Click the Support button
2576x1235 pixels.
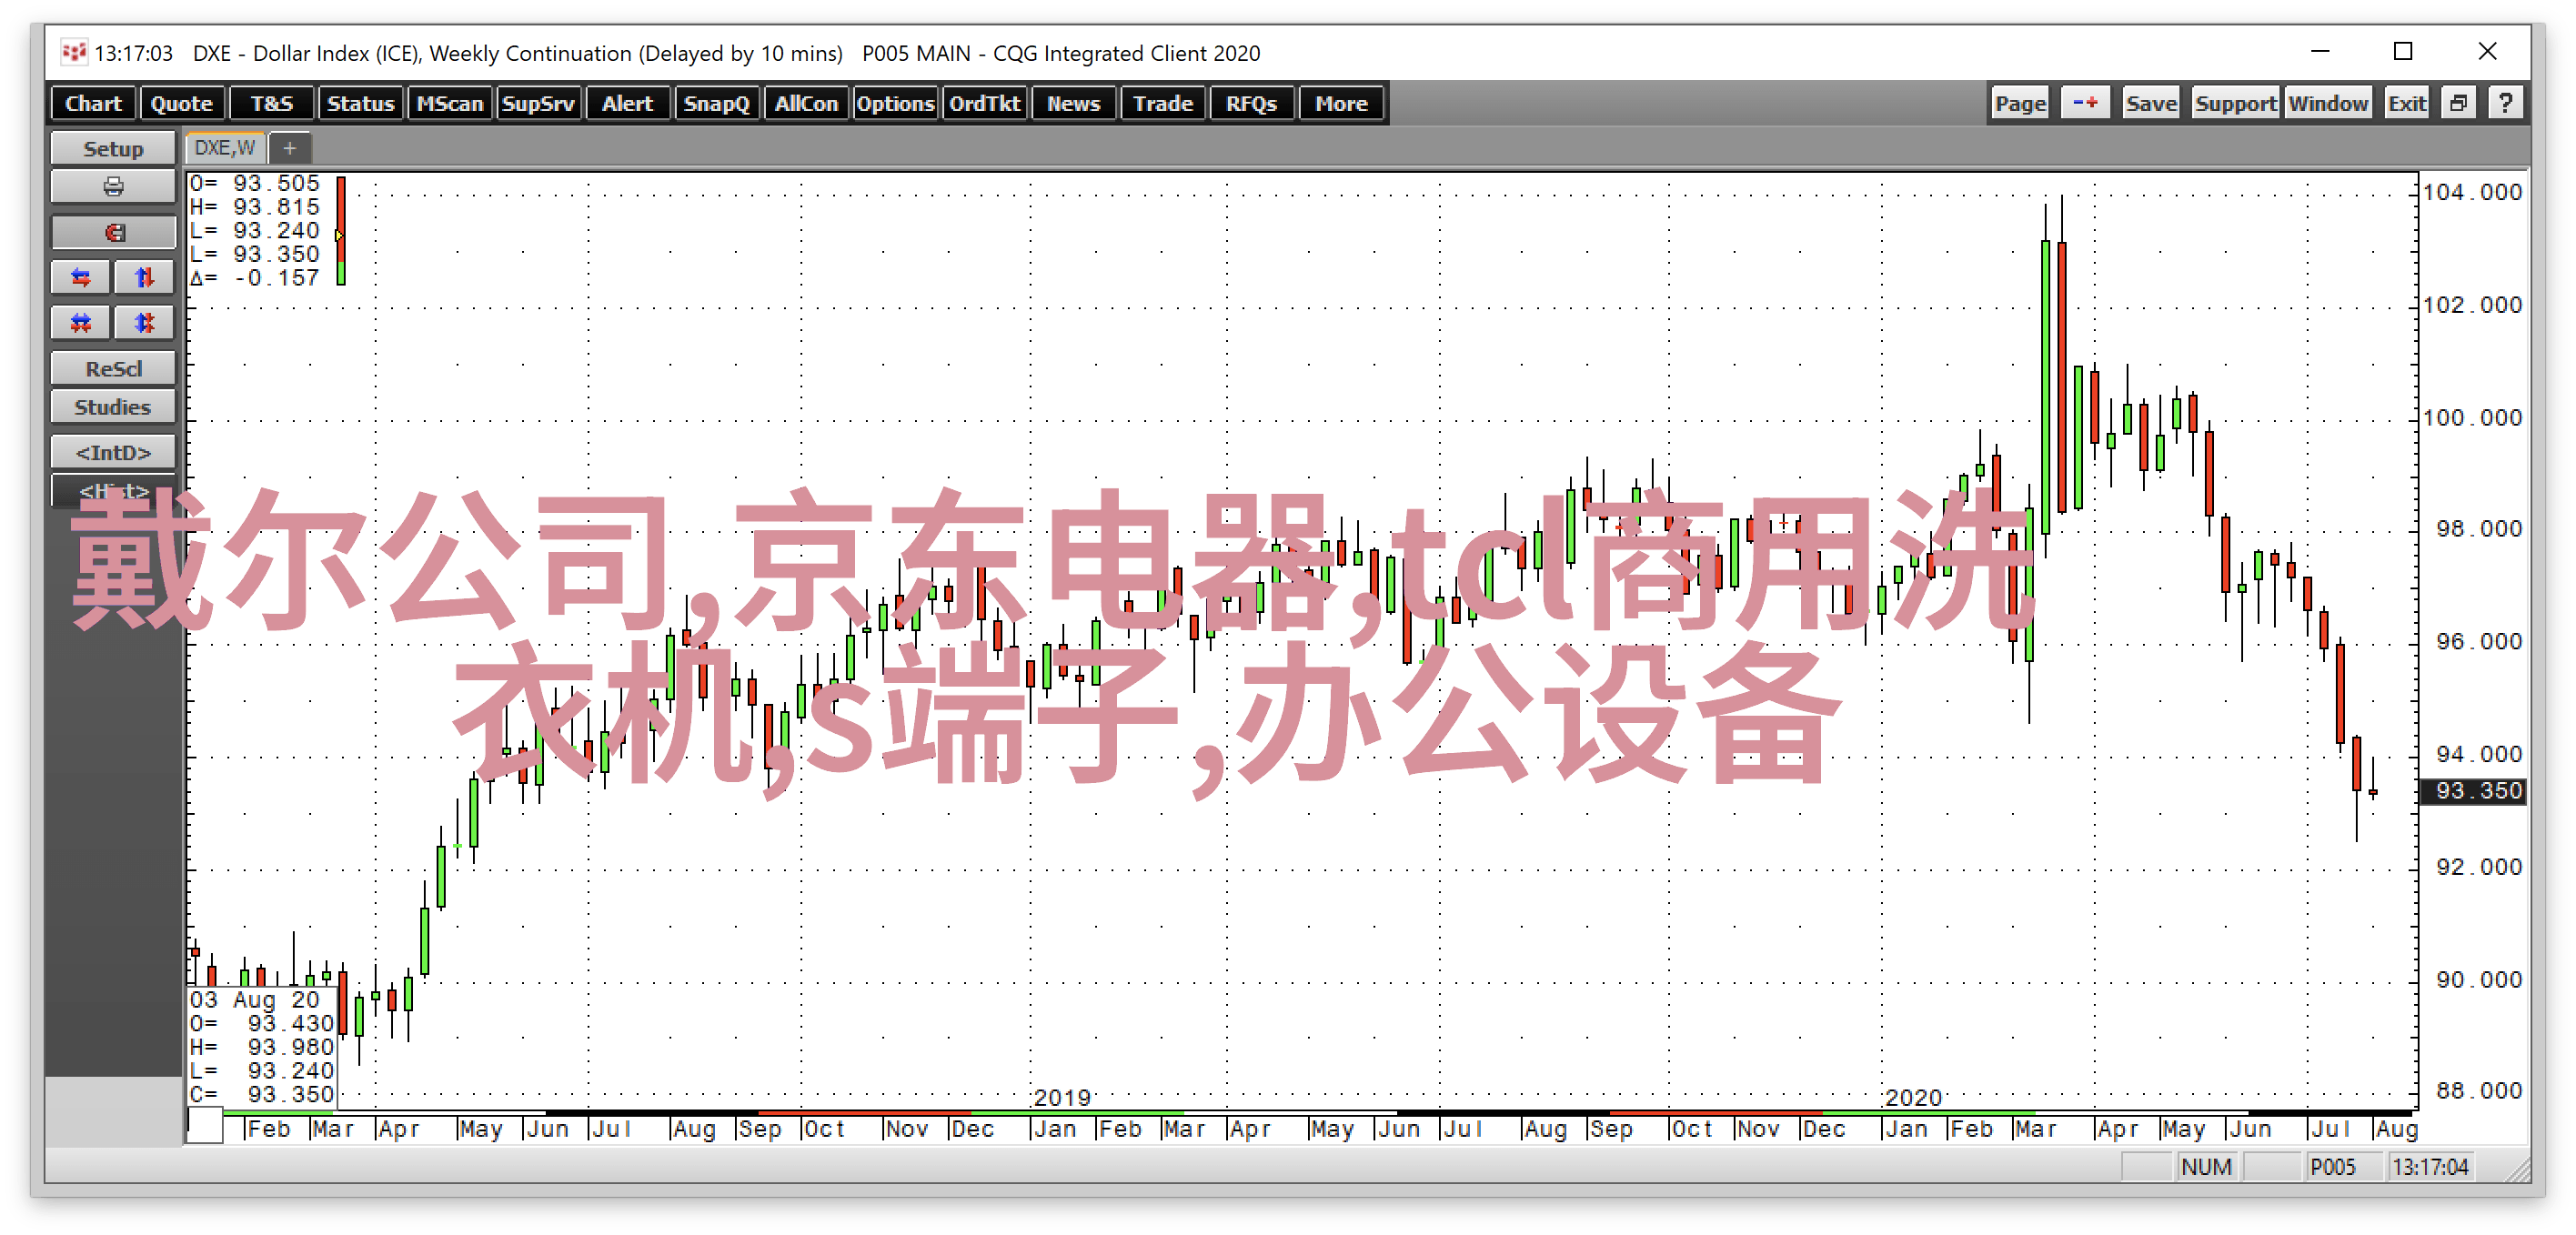(x=2235, y=103)
